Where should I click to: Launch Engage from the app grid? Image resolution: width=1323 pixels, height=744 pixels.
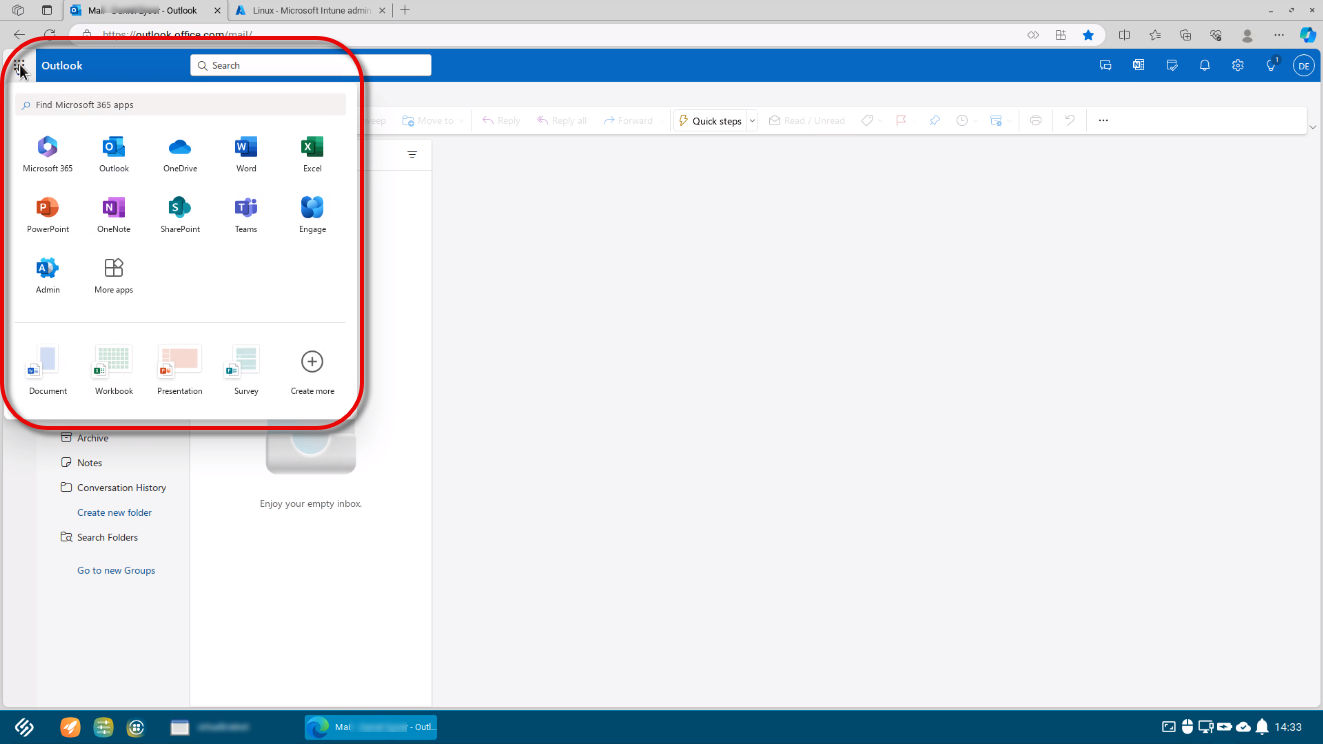311,208
